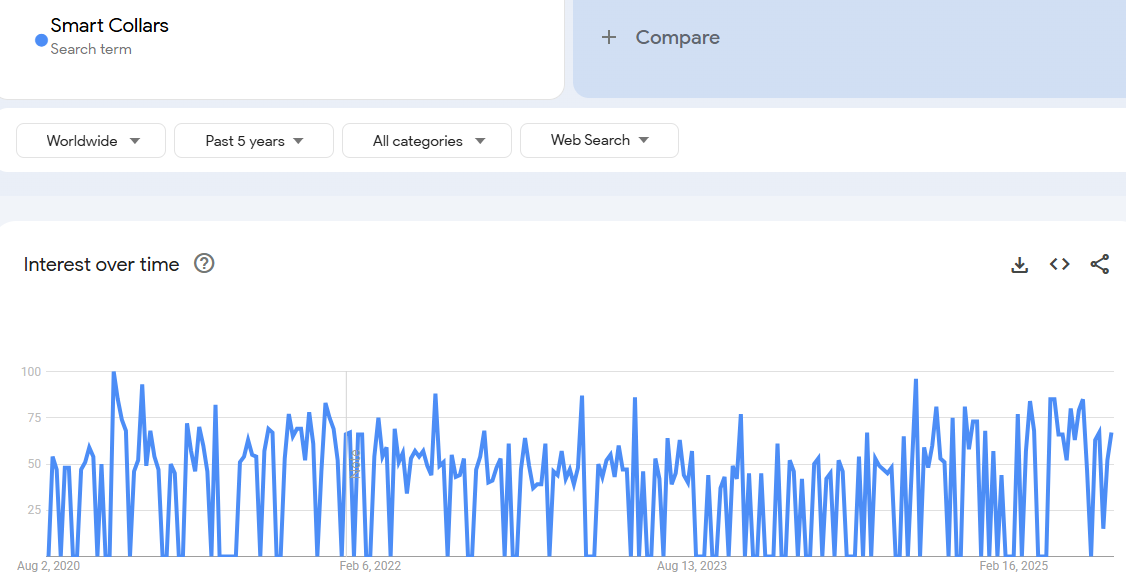This screenshot has height=587, width=1126.
Task: Click the blue dot next to Smart Collars
Action: (x=41, y=40)
